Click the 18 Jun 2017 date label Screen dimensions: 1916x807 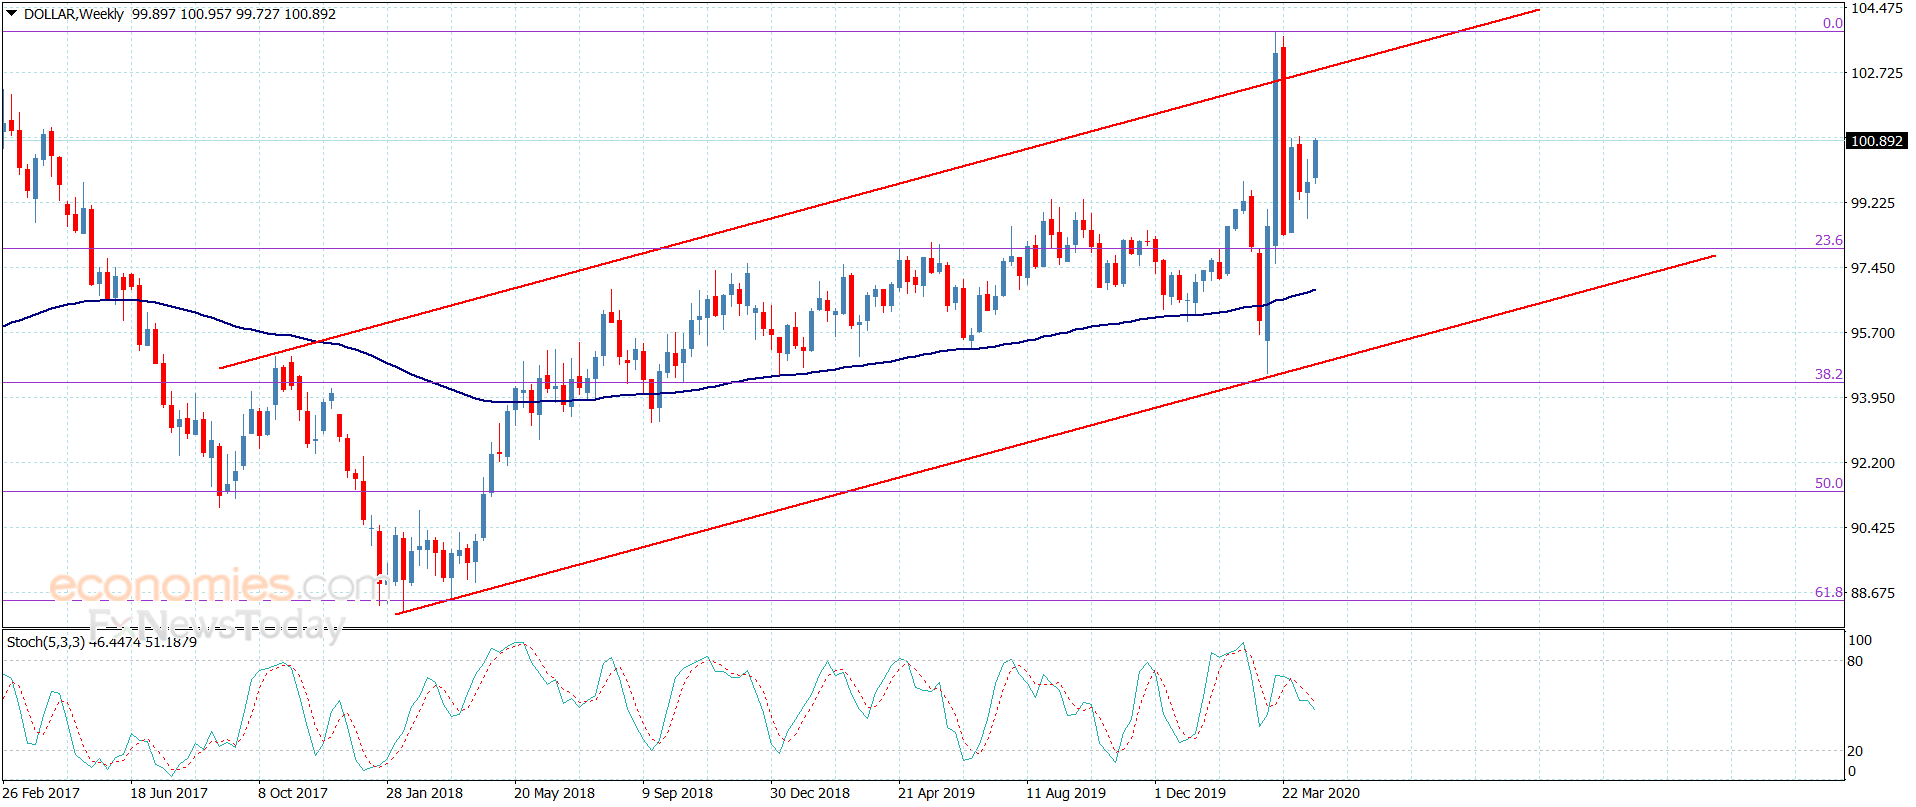[x=169, y=793]
